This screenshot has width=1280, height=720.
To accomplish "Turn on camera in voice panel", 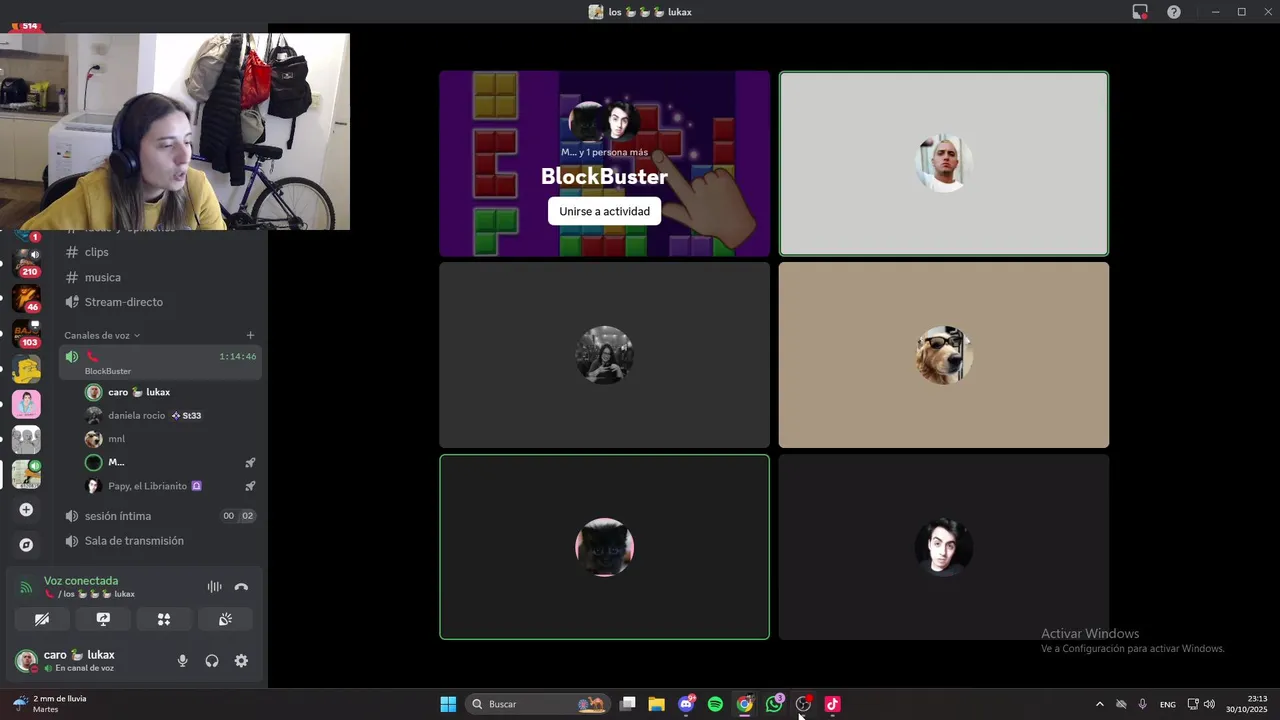I will [x=42, y=619].
